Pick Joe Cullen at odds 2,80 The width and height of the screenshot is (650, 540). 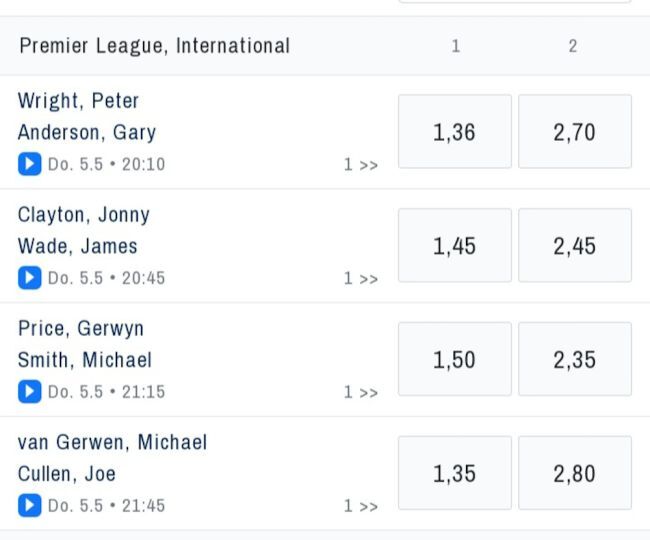[574, 474]
